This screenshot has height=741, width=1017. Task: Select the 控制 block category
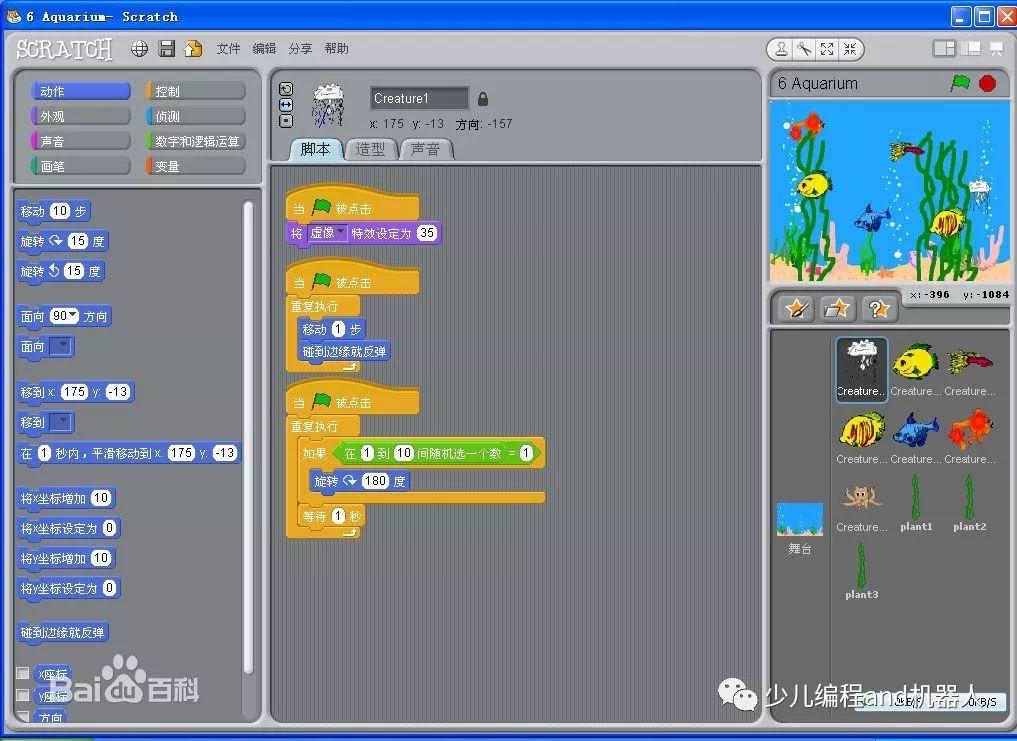click(x=195, y=91)
